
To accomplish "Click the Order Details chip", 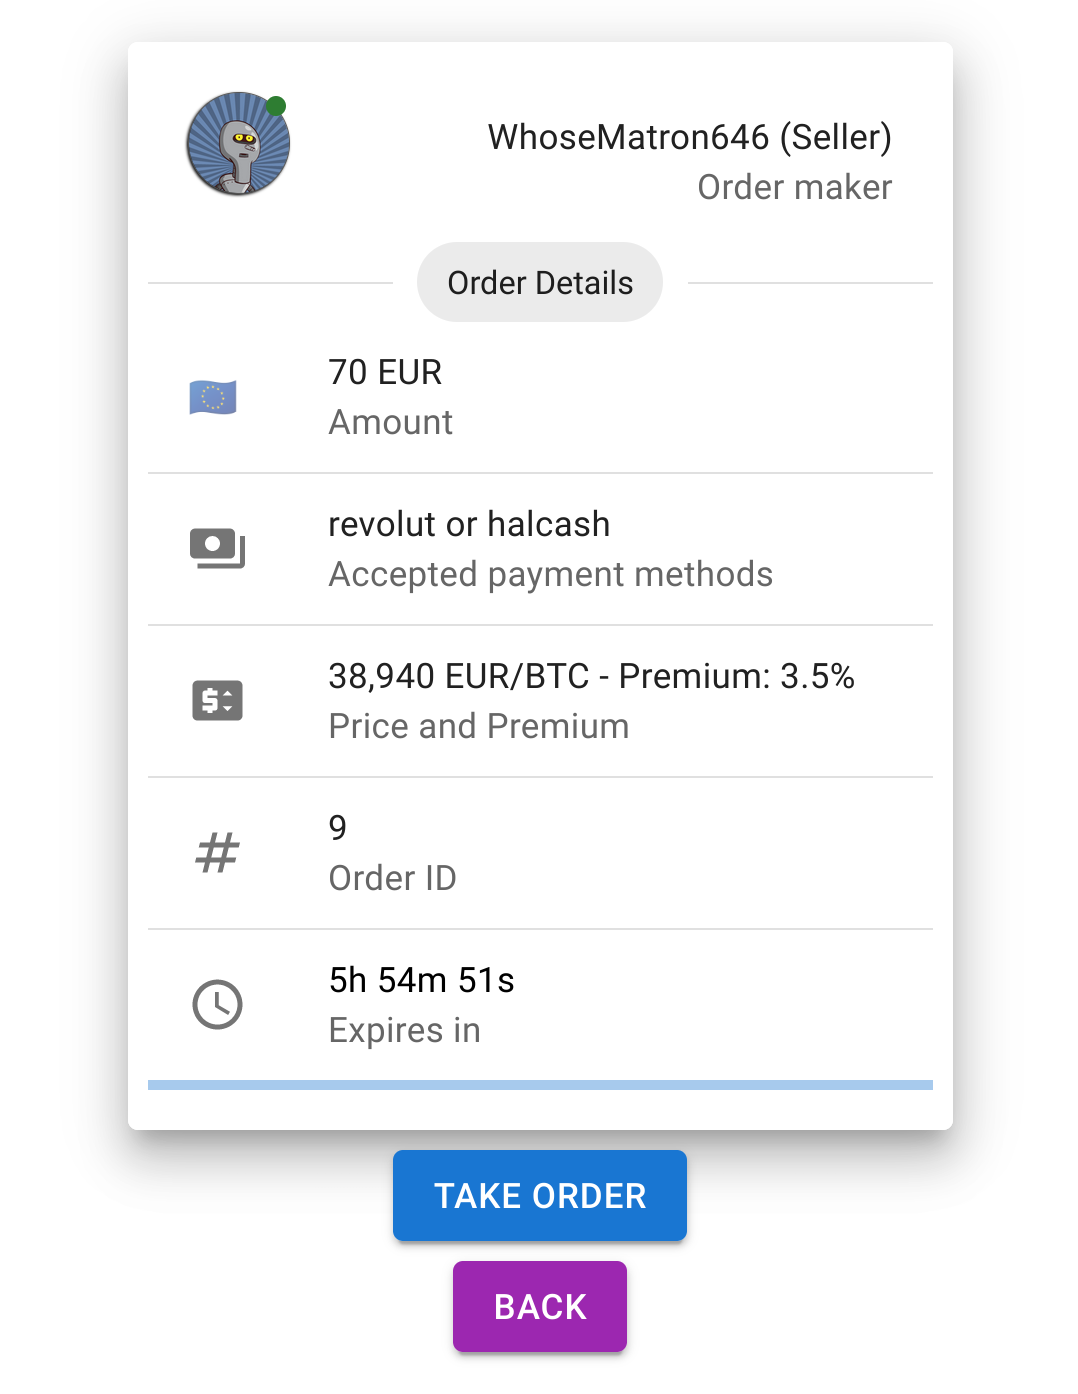I will point(540,283).
